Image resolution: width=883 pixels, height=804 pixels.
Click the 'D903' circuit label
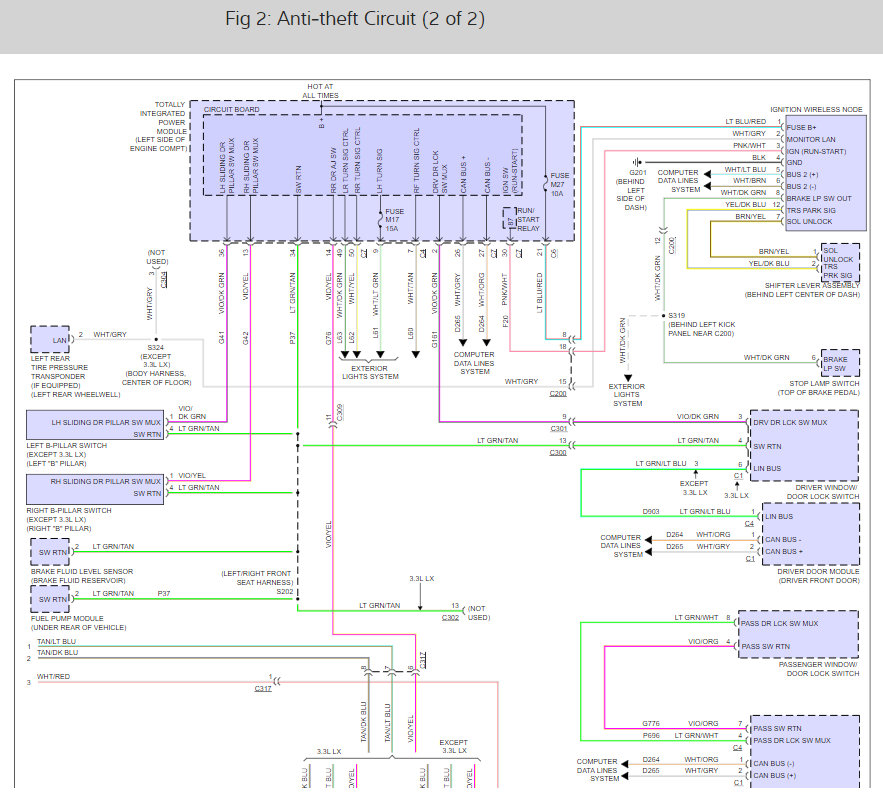pyautogui.click(x=651, y=512)
